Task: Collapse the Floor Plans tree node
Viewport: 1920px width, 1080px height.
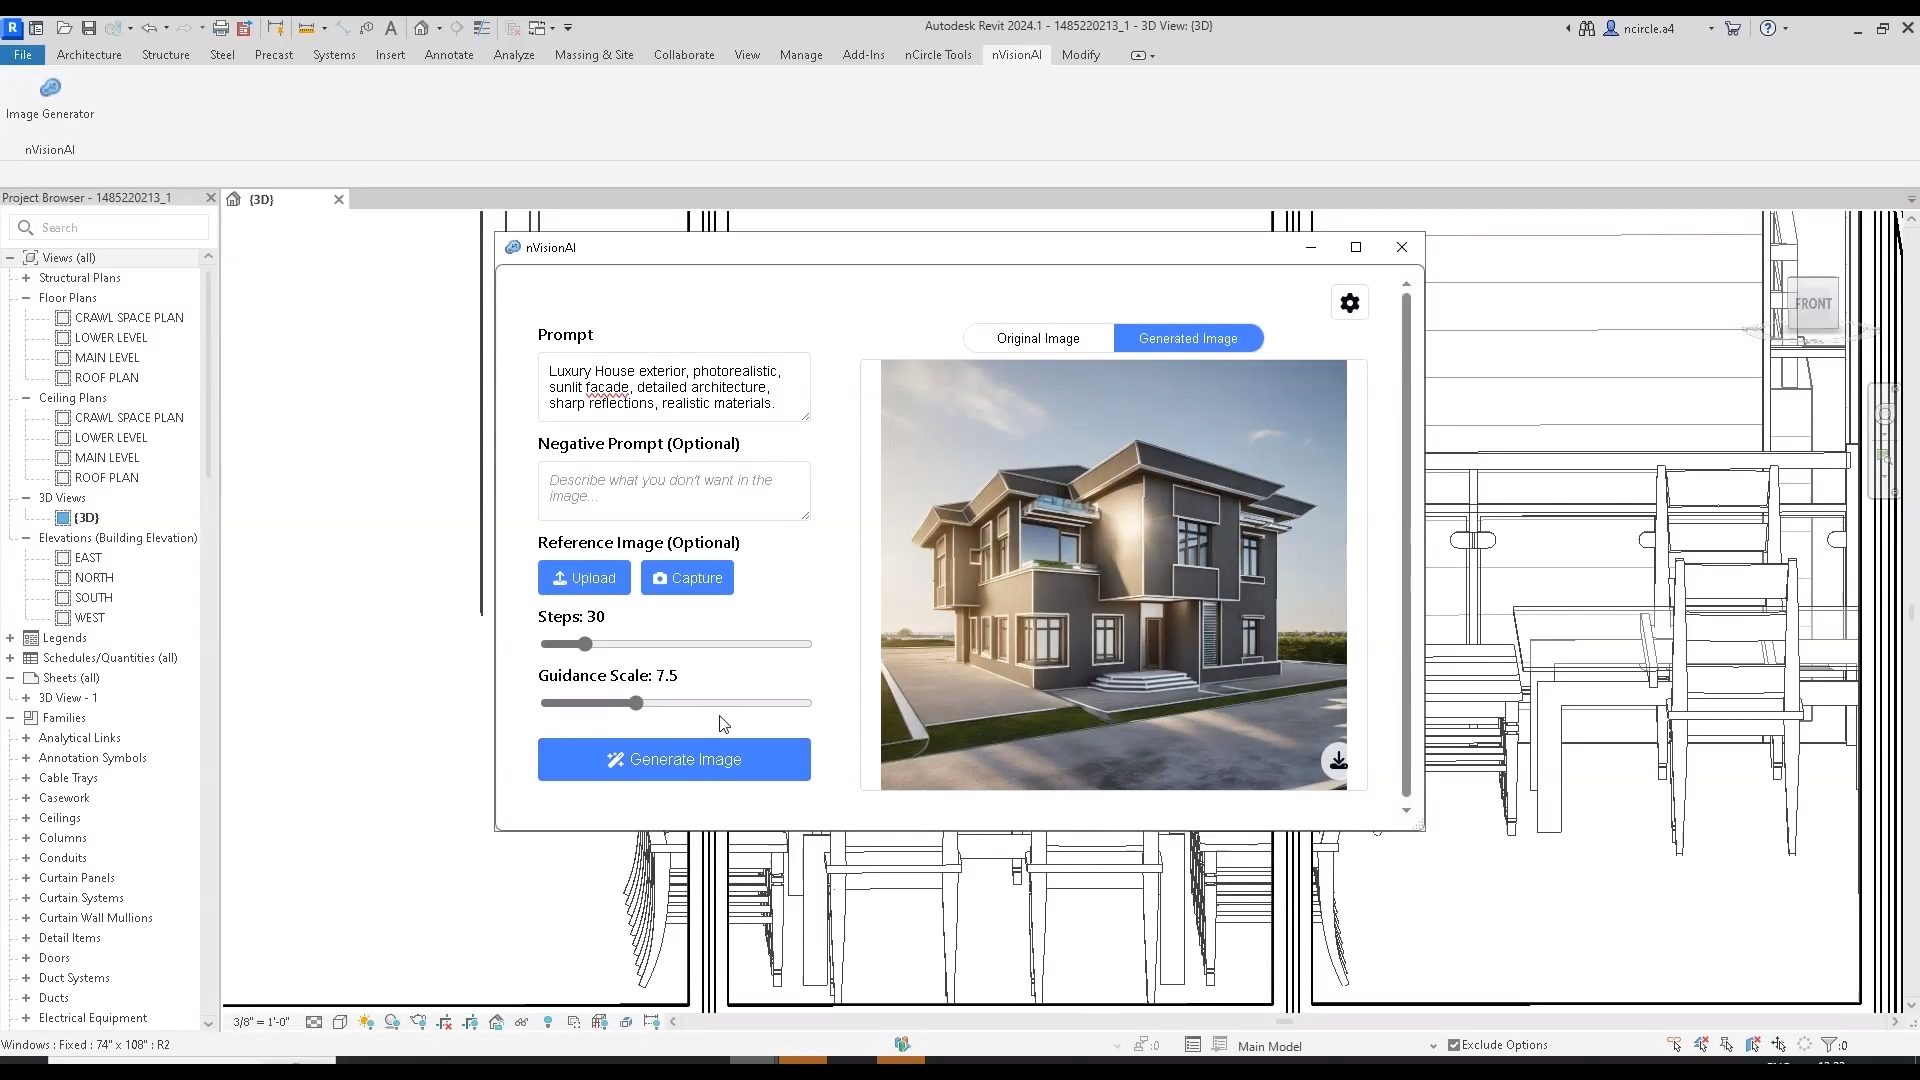Action: point(26,298)
